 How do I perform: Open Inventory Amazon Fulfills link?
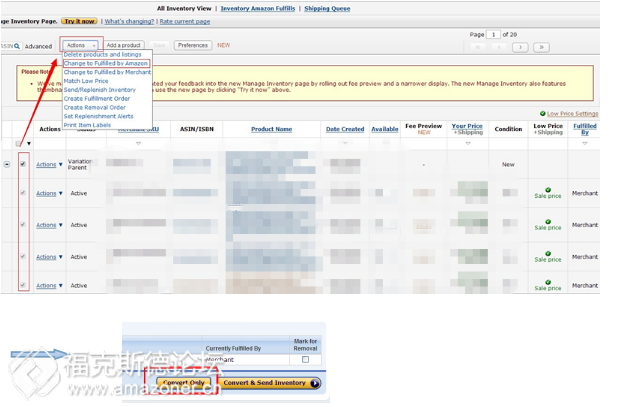[258, 8]
